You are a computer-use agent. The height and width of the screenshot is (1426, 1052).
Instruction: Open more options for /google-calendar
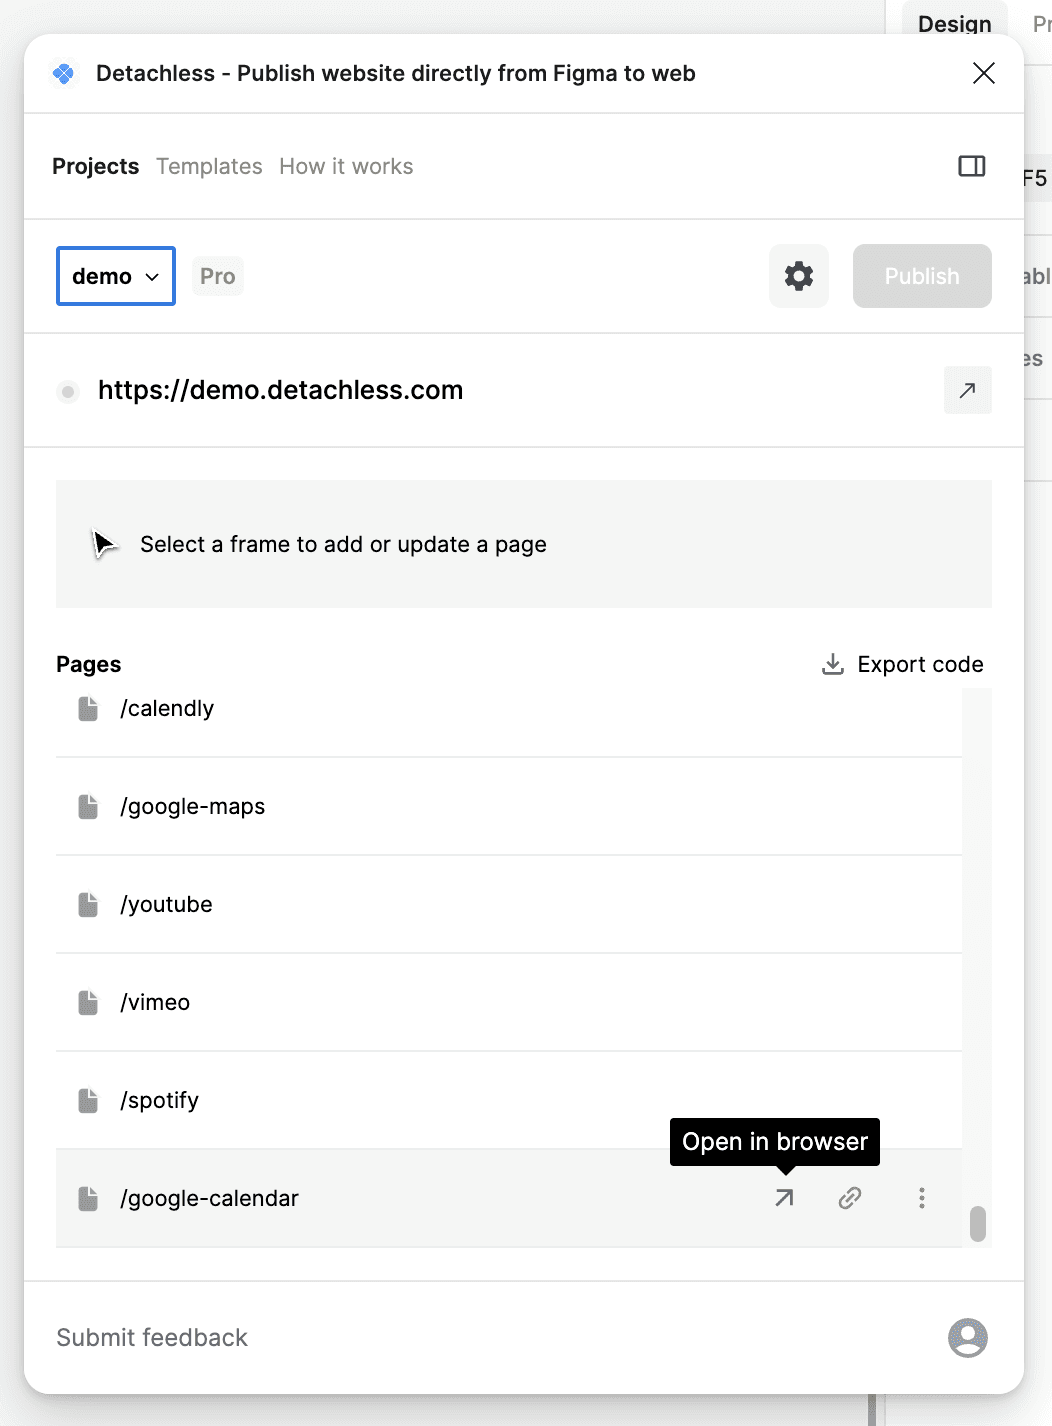[x=922, y=1198]
